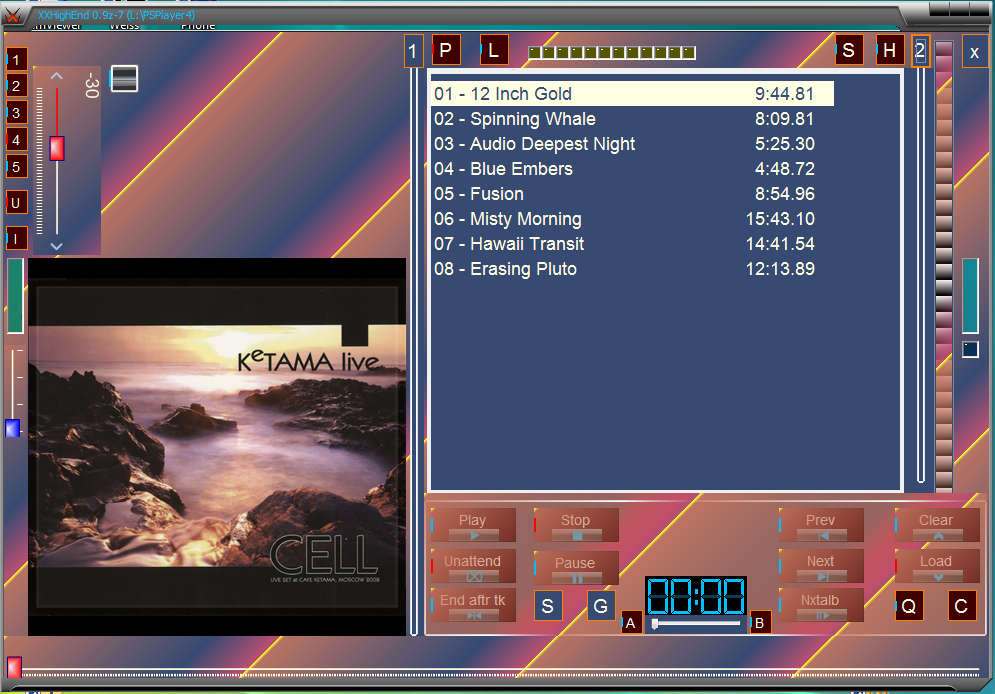Click the P button above the playlist
The width and height of the screenshot is (995, 694).
point(446,50)
